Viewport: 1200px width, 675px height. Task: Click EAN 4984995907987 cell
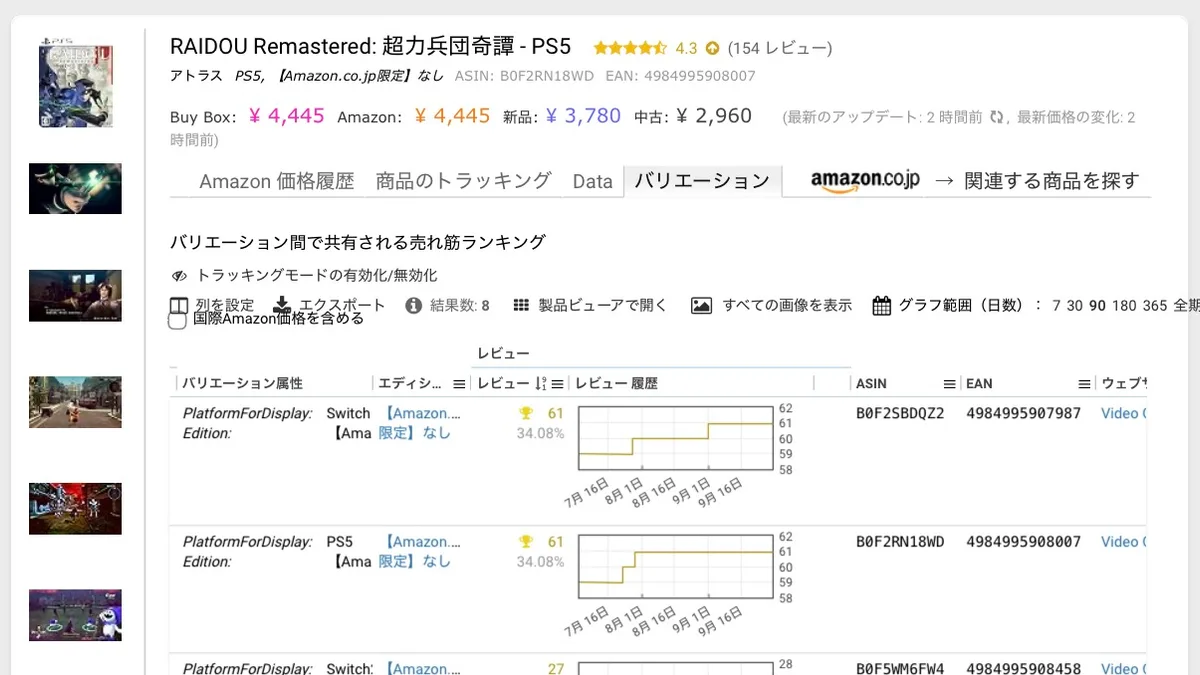click(x=1023, y=413)
